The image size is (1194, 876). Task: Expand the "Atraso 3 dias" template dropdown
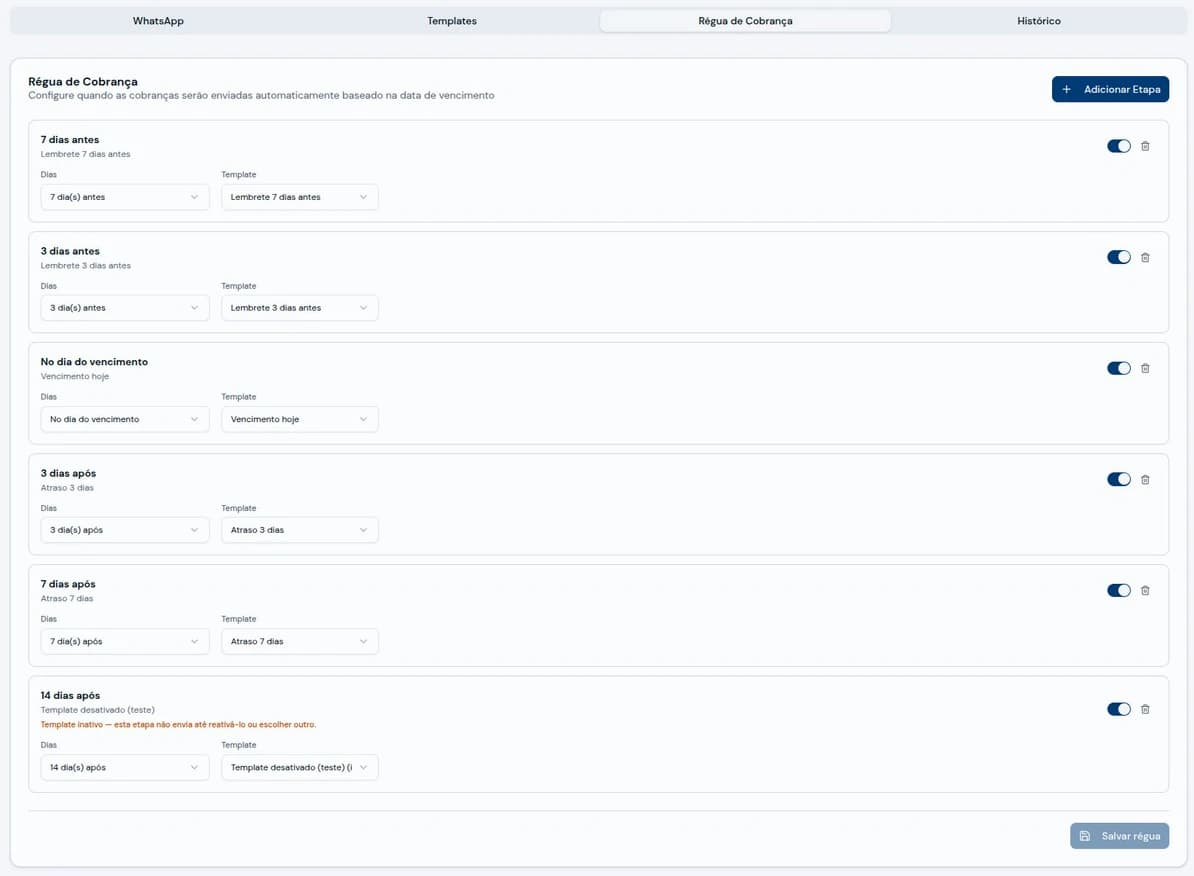[299, 530]
